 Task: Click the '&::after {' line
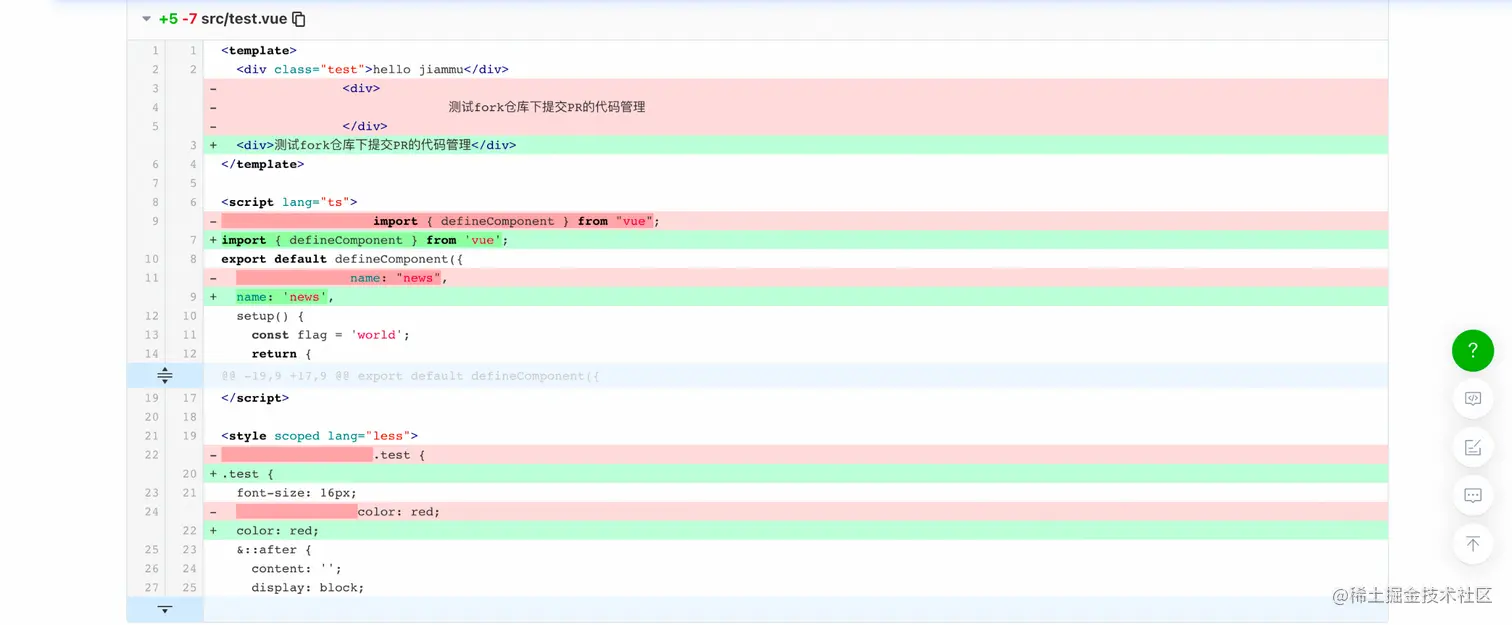pyautogui.click(x=795, y=550)
